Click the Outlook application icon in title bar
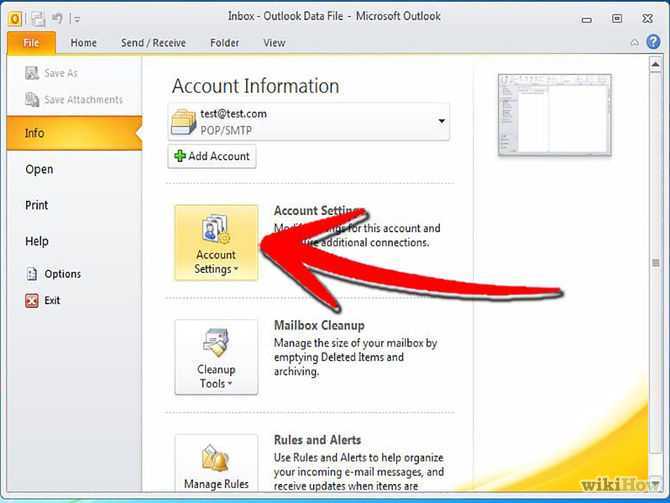Viewport: 670px width, 503px height. (x=15, y=19)
